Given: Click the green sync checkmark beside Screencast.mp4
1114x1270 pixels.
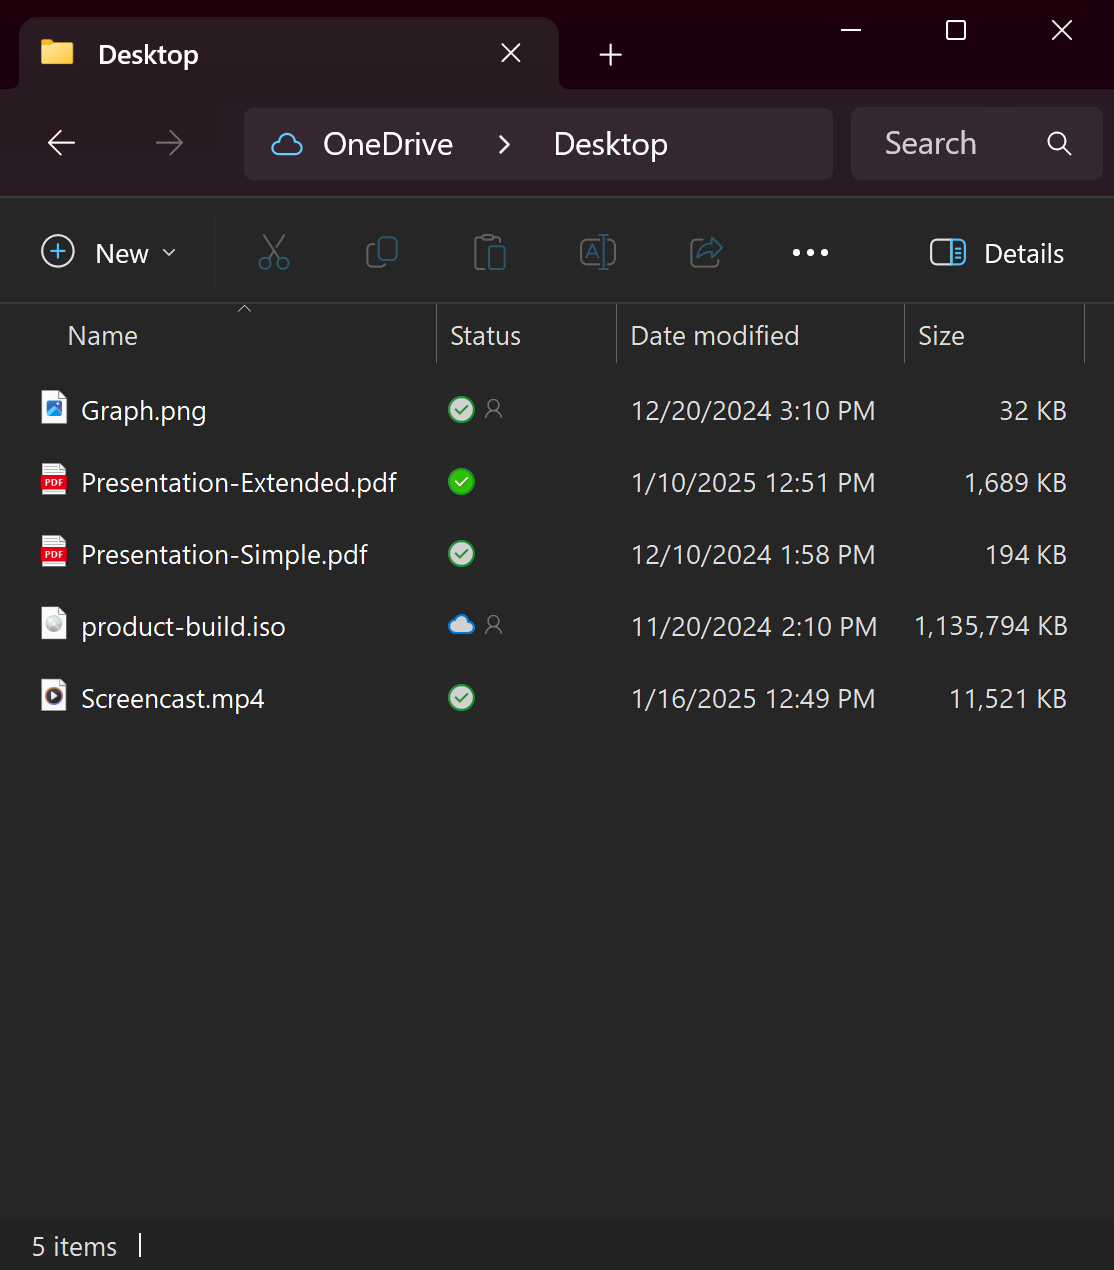Looking at the screenshot, I should tap(461, 697).
